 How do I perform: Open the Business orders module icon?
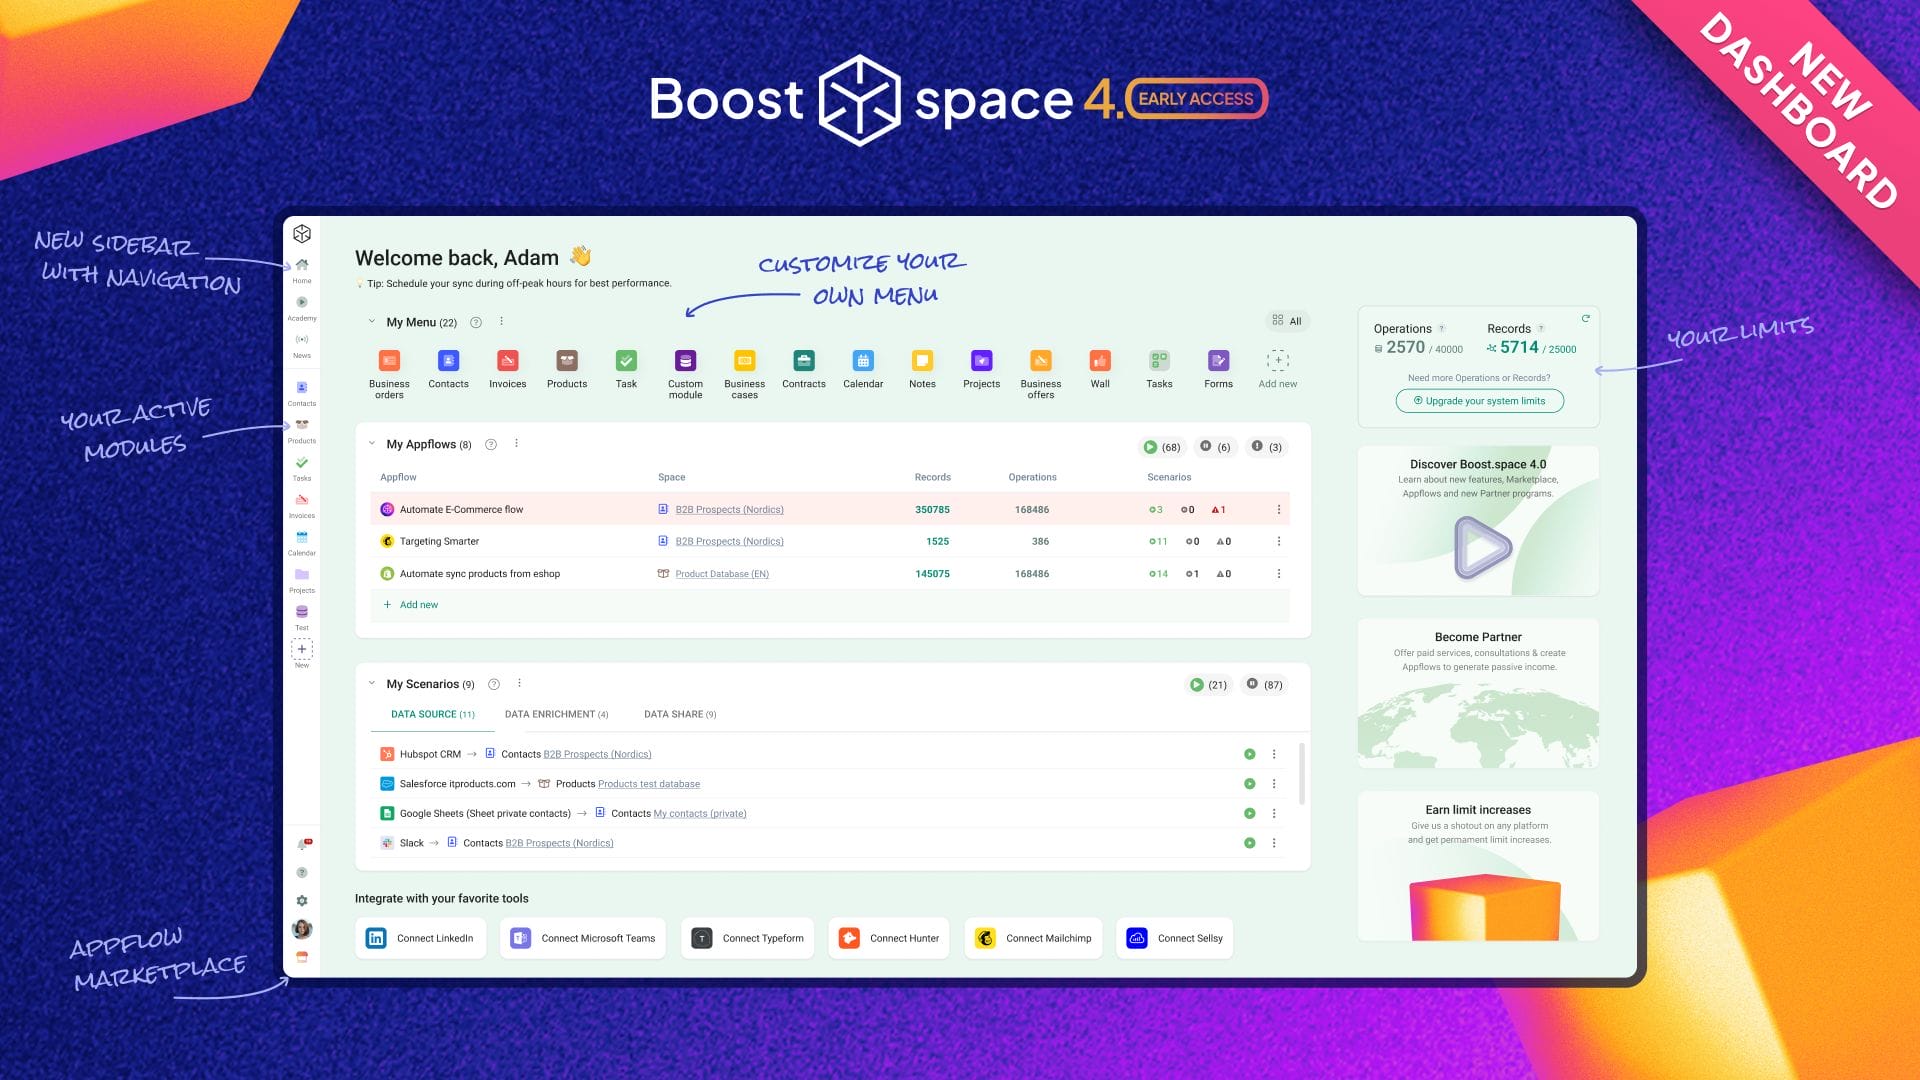(x=389, y=361)
